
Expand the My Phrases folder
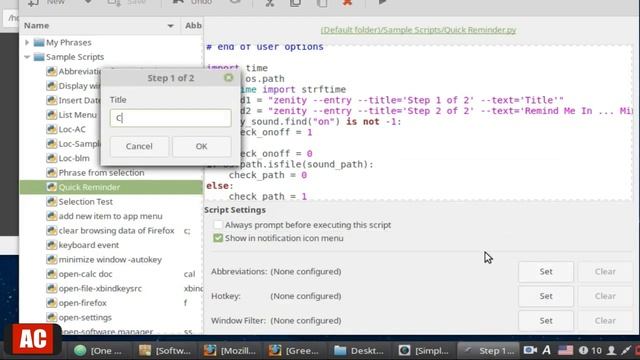click(27, 42)
